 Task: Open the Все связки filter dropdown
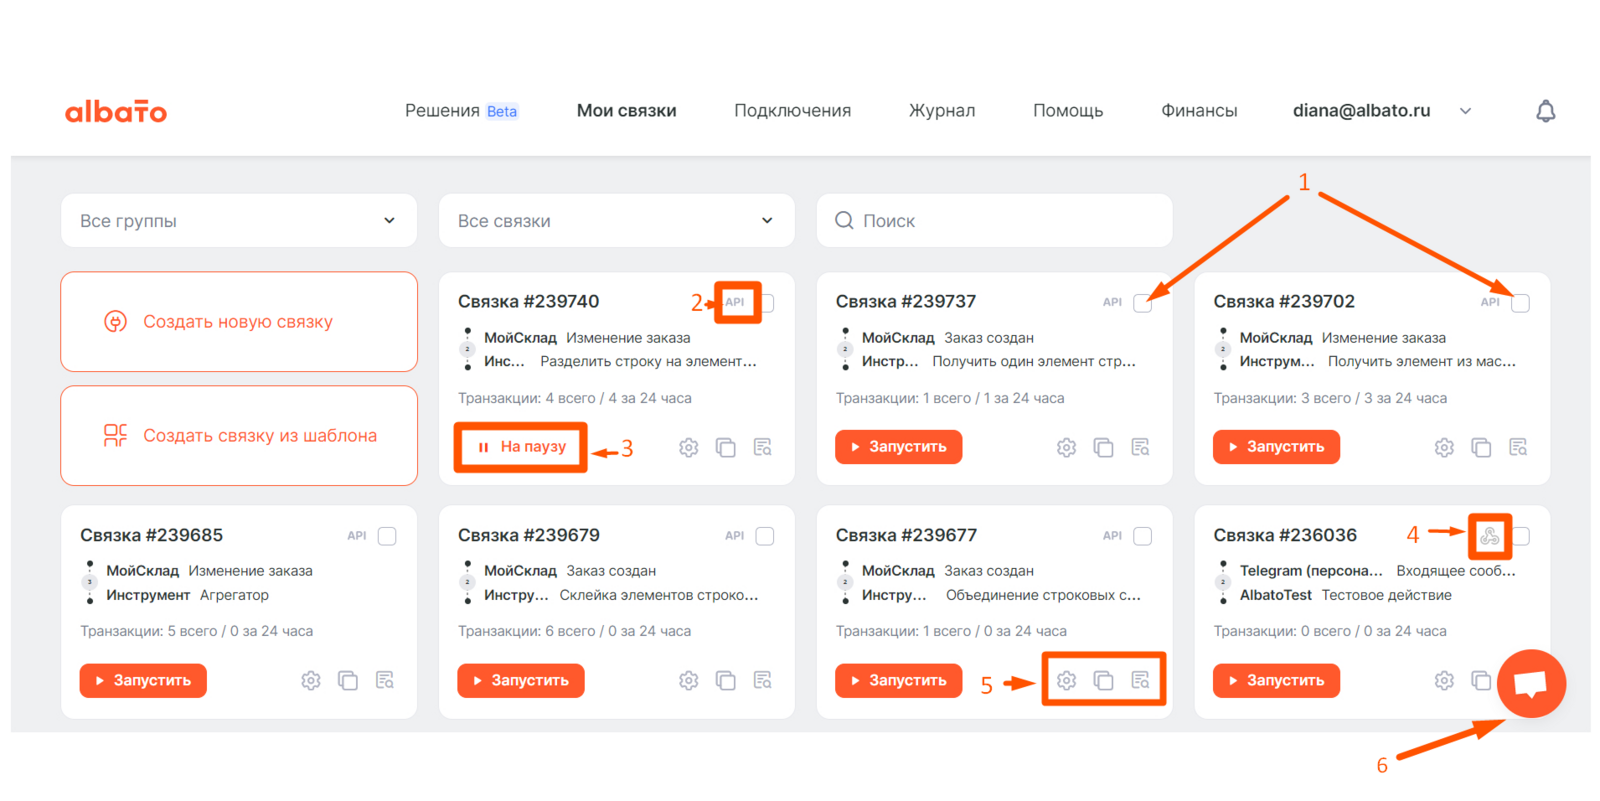(x=616, y=221)
